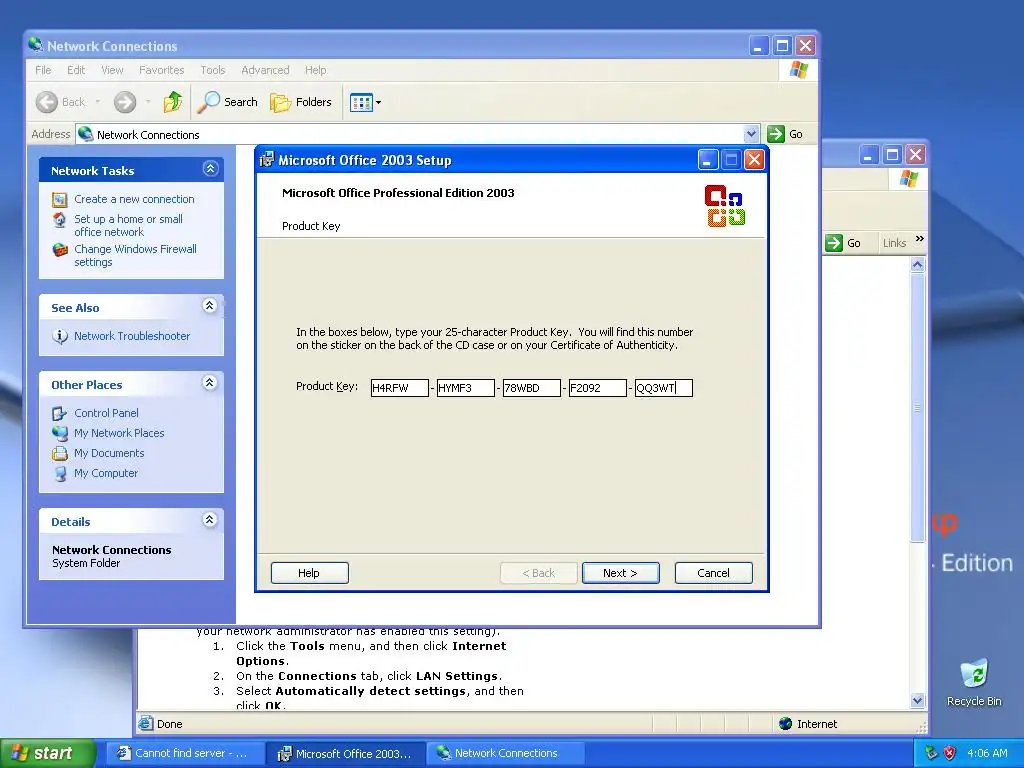The image size is (1024, 768).
Task: Click the Network Troubleshooter info icon
Action: (x=60, y=336)
